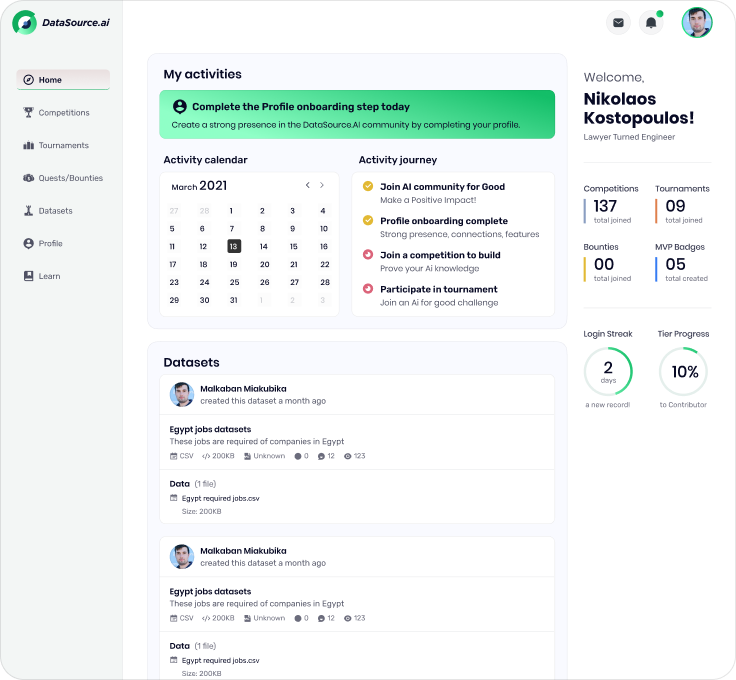Viewport: 736px width, 680px height.
Task: Click the Competitions trophy icon
Action: point(29,113)
